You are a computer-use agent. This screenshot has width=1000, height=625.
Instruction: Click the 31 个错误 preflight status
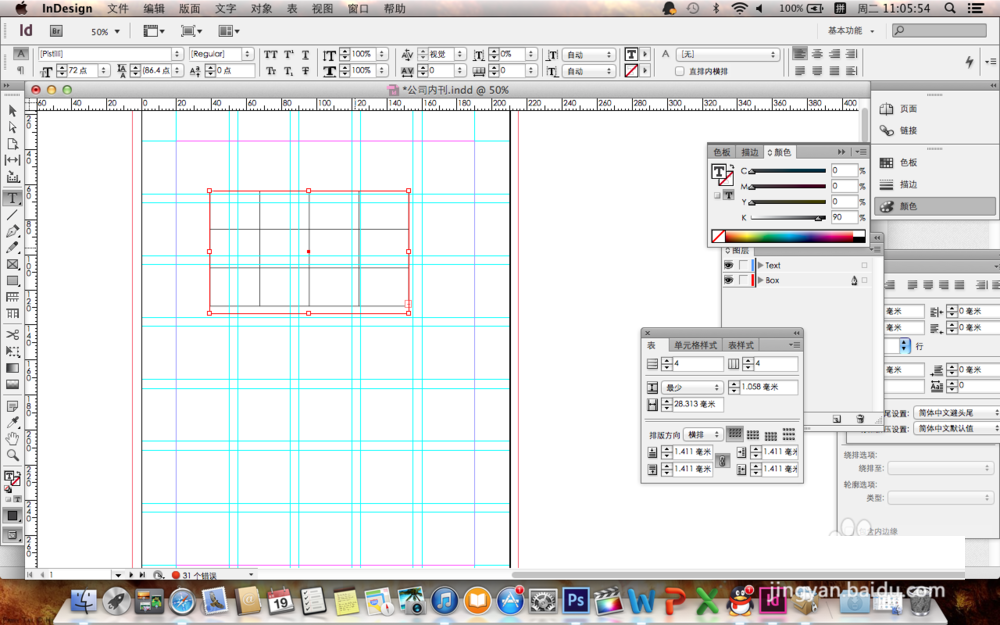(x=200, y=575)
